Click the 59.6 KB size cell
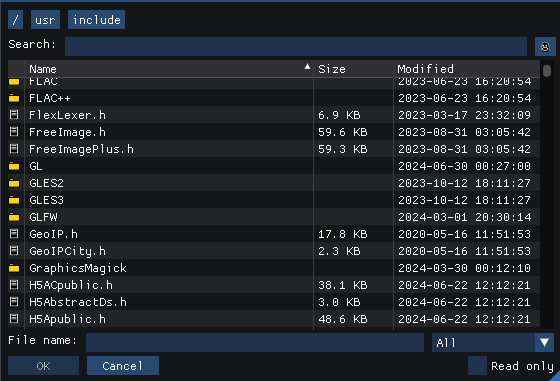Viewport: 560px width, 381px height. [343, 132]
